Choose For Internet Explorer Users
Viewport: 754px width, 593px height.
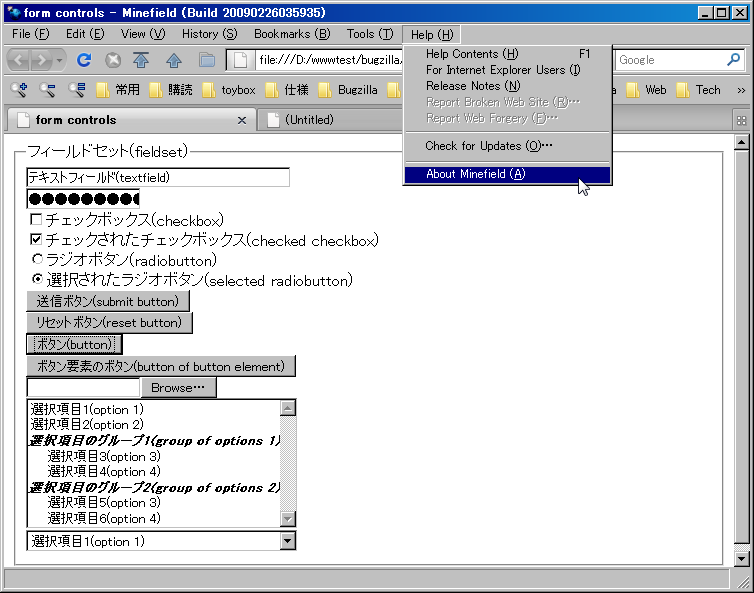[x=508, y=70]
